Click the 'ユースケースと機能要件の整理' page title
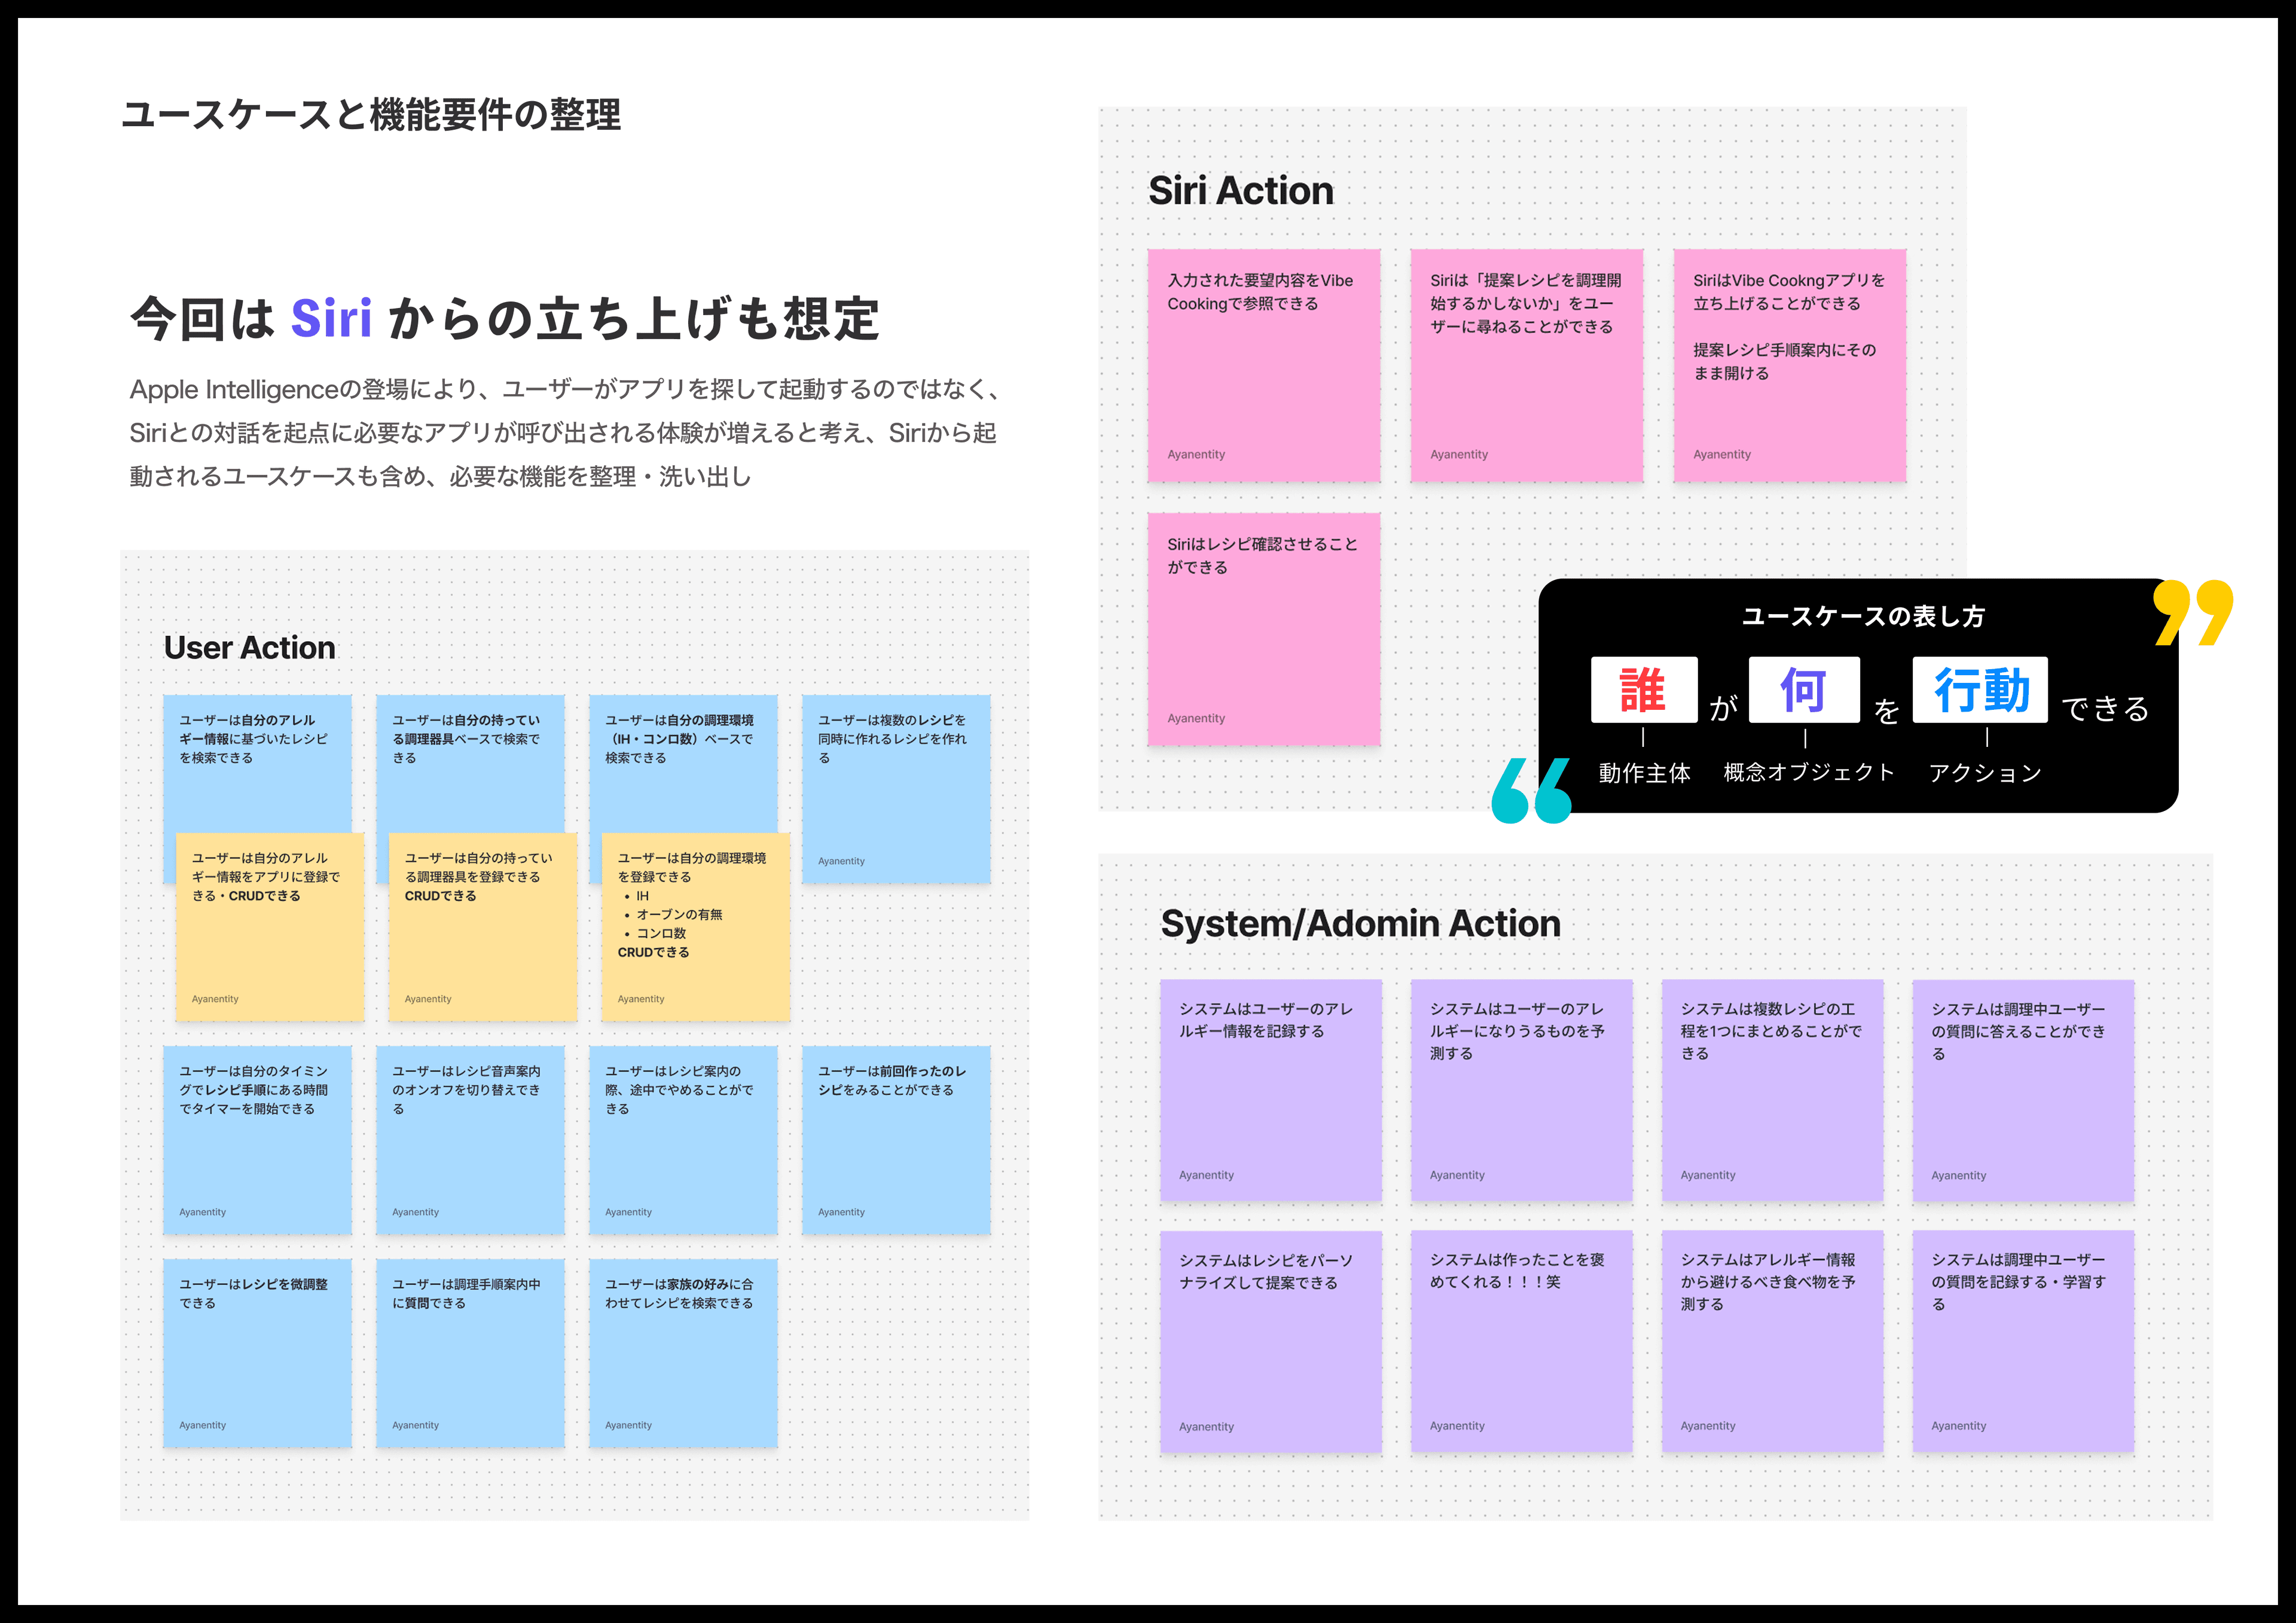Image resolution: width=2296 pixels, height=1623 pixels. tap(371, 115)
